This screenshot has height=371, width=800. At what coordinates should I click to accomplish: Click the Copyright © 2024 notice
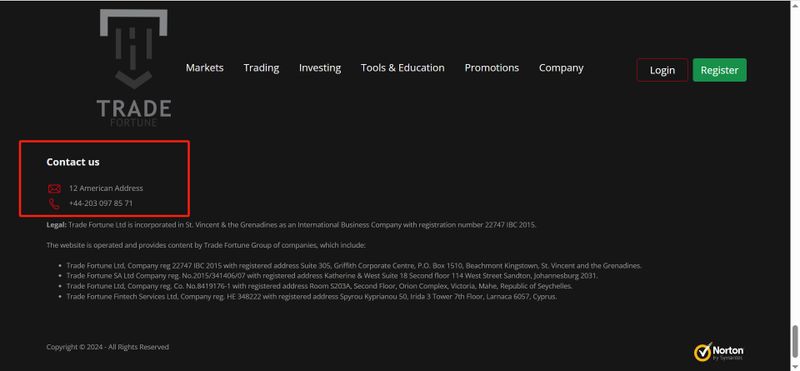pos(108,347)
